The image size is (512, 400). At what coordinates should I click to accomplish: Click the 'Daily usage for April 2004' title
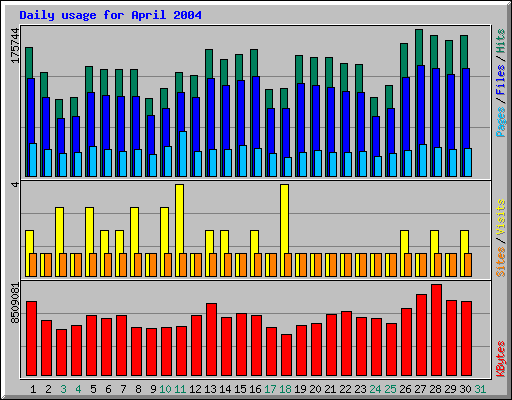coord(110,15)
